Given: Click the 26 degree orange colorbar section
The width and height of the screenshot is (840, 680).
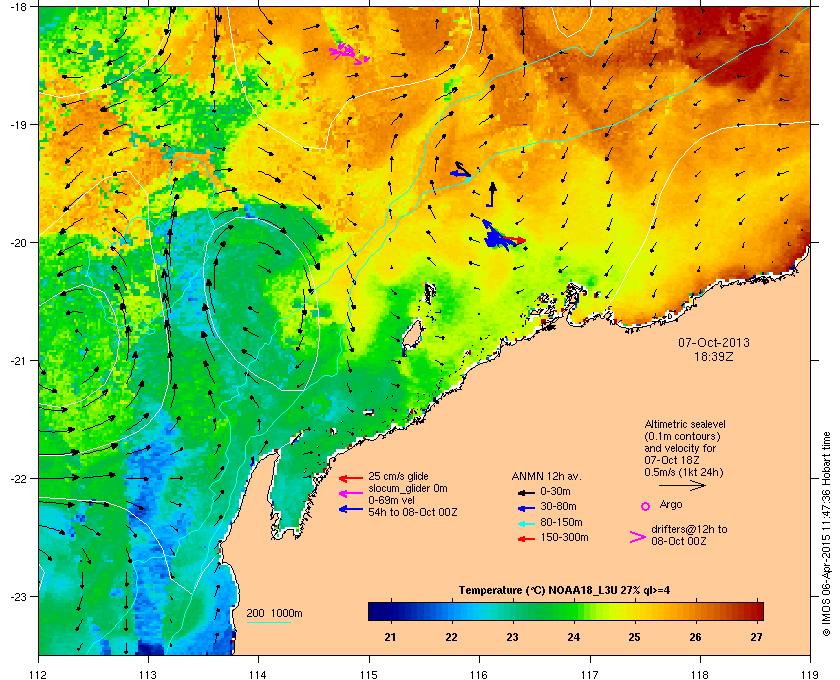Looking at the screenshot, I should pos(695,611).
